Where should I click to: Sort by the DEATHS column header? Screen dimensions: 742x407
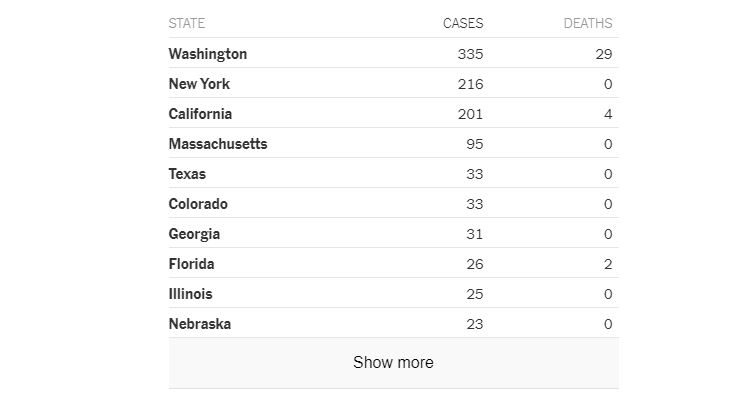pos(588,23)
